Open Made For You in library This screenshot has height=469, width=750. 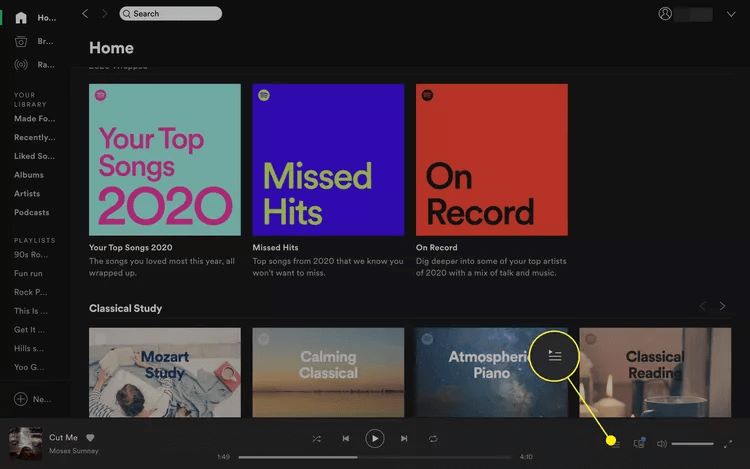pyautogui.click(x=34, y=119)
